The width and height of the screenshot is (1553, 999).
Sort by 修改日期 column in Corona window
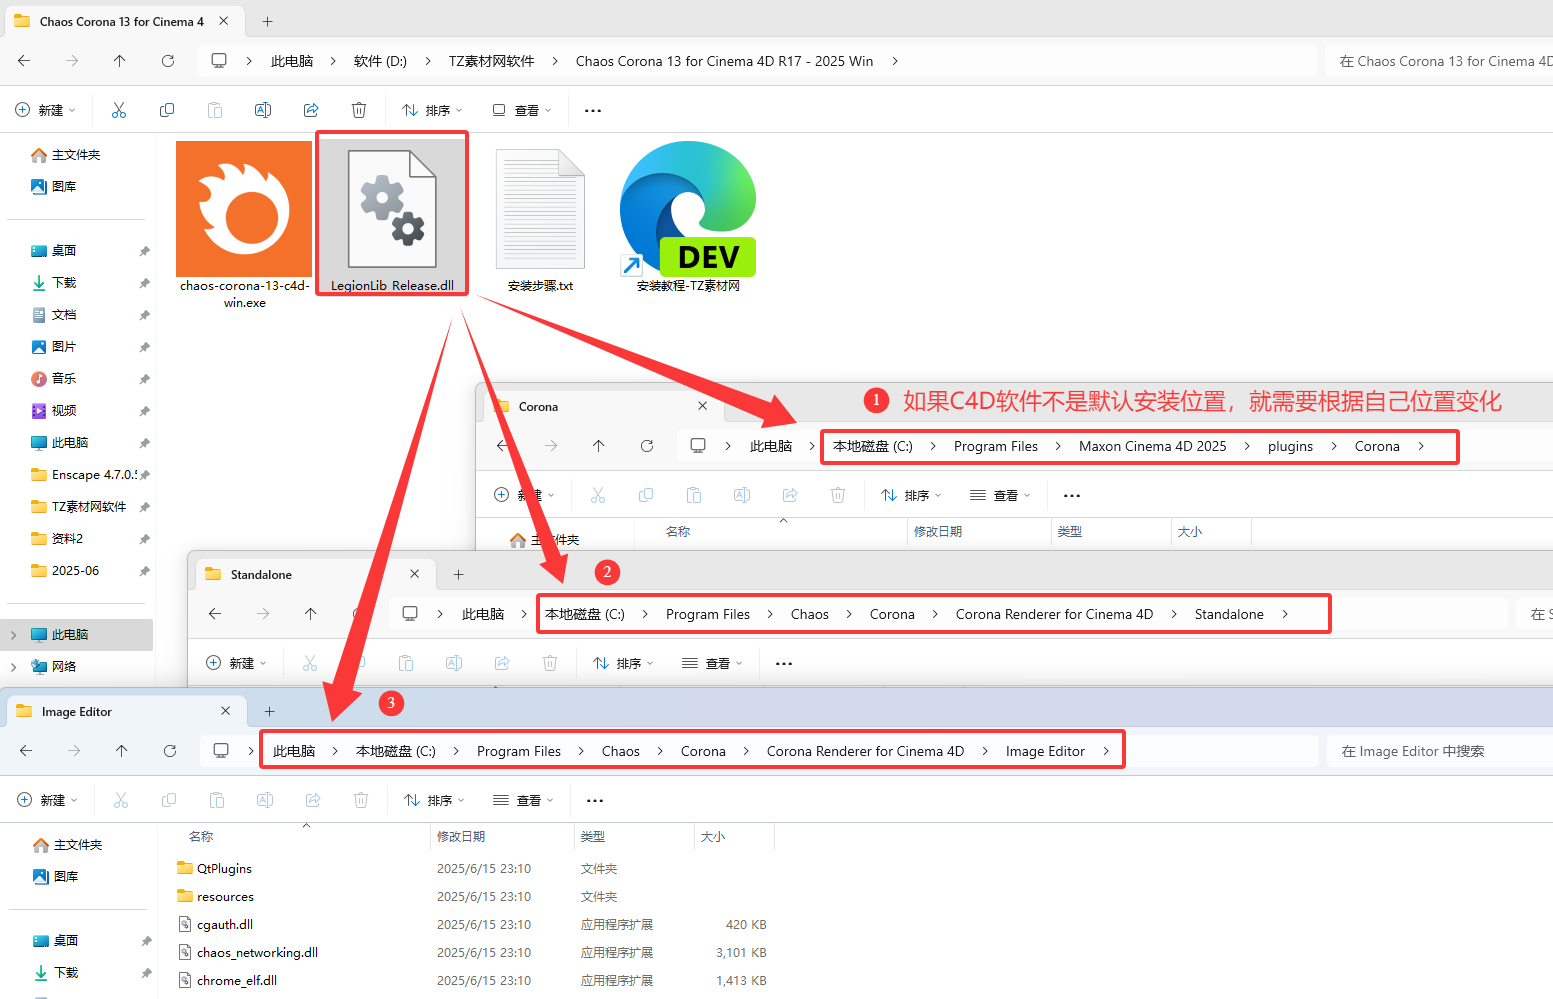point(938,532)
